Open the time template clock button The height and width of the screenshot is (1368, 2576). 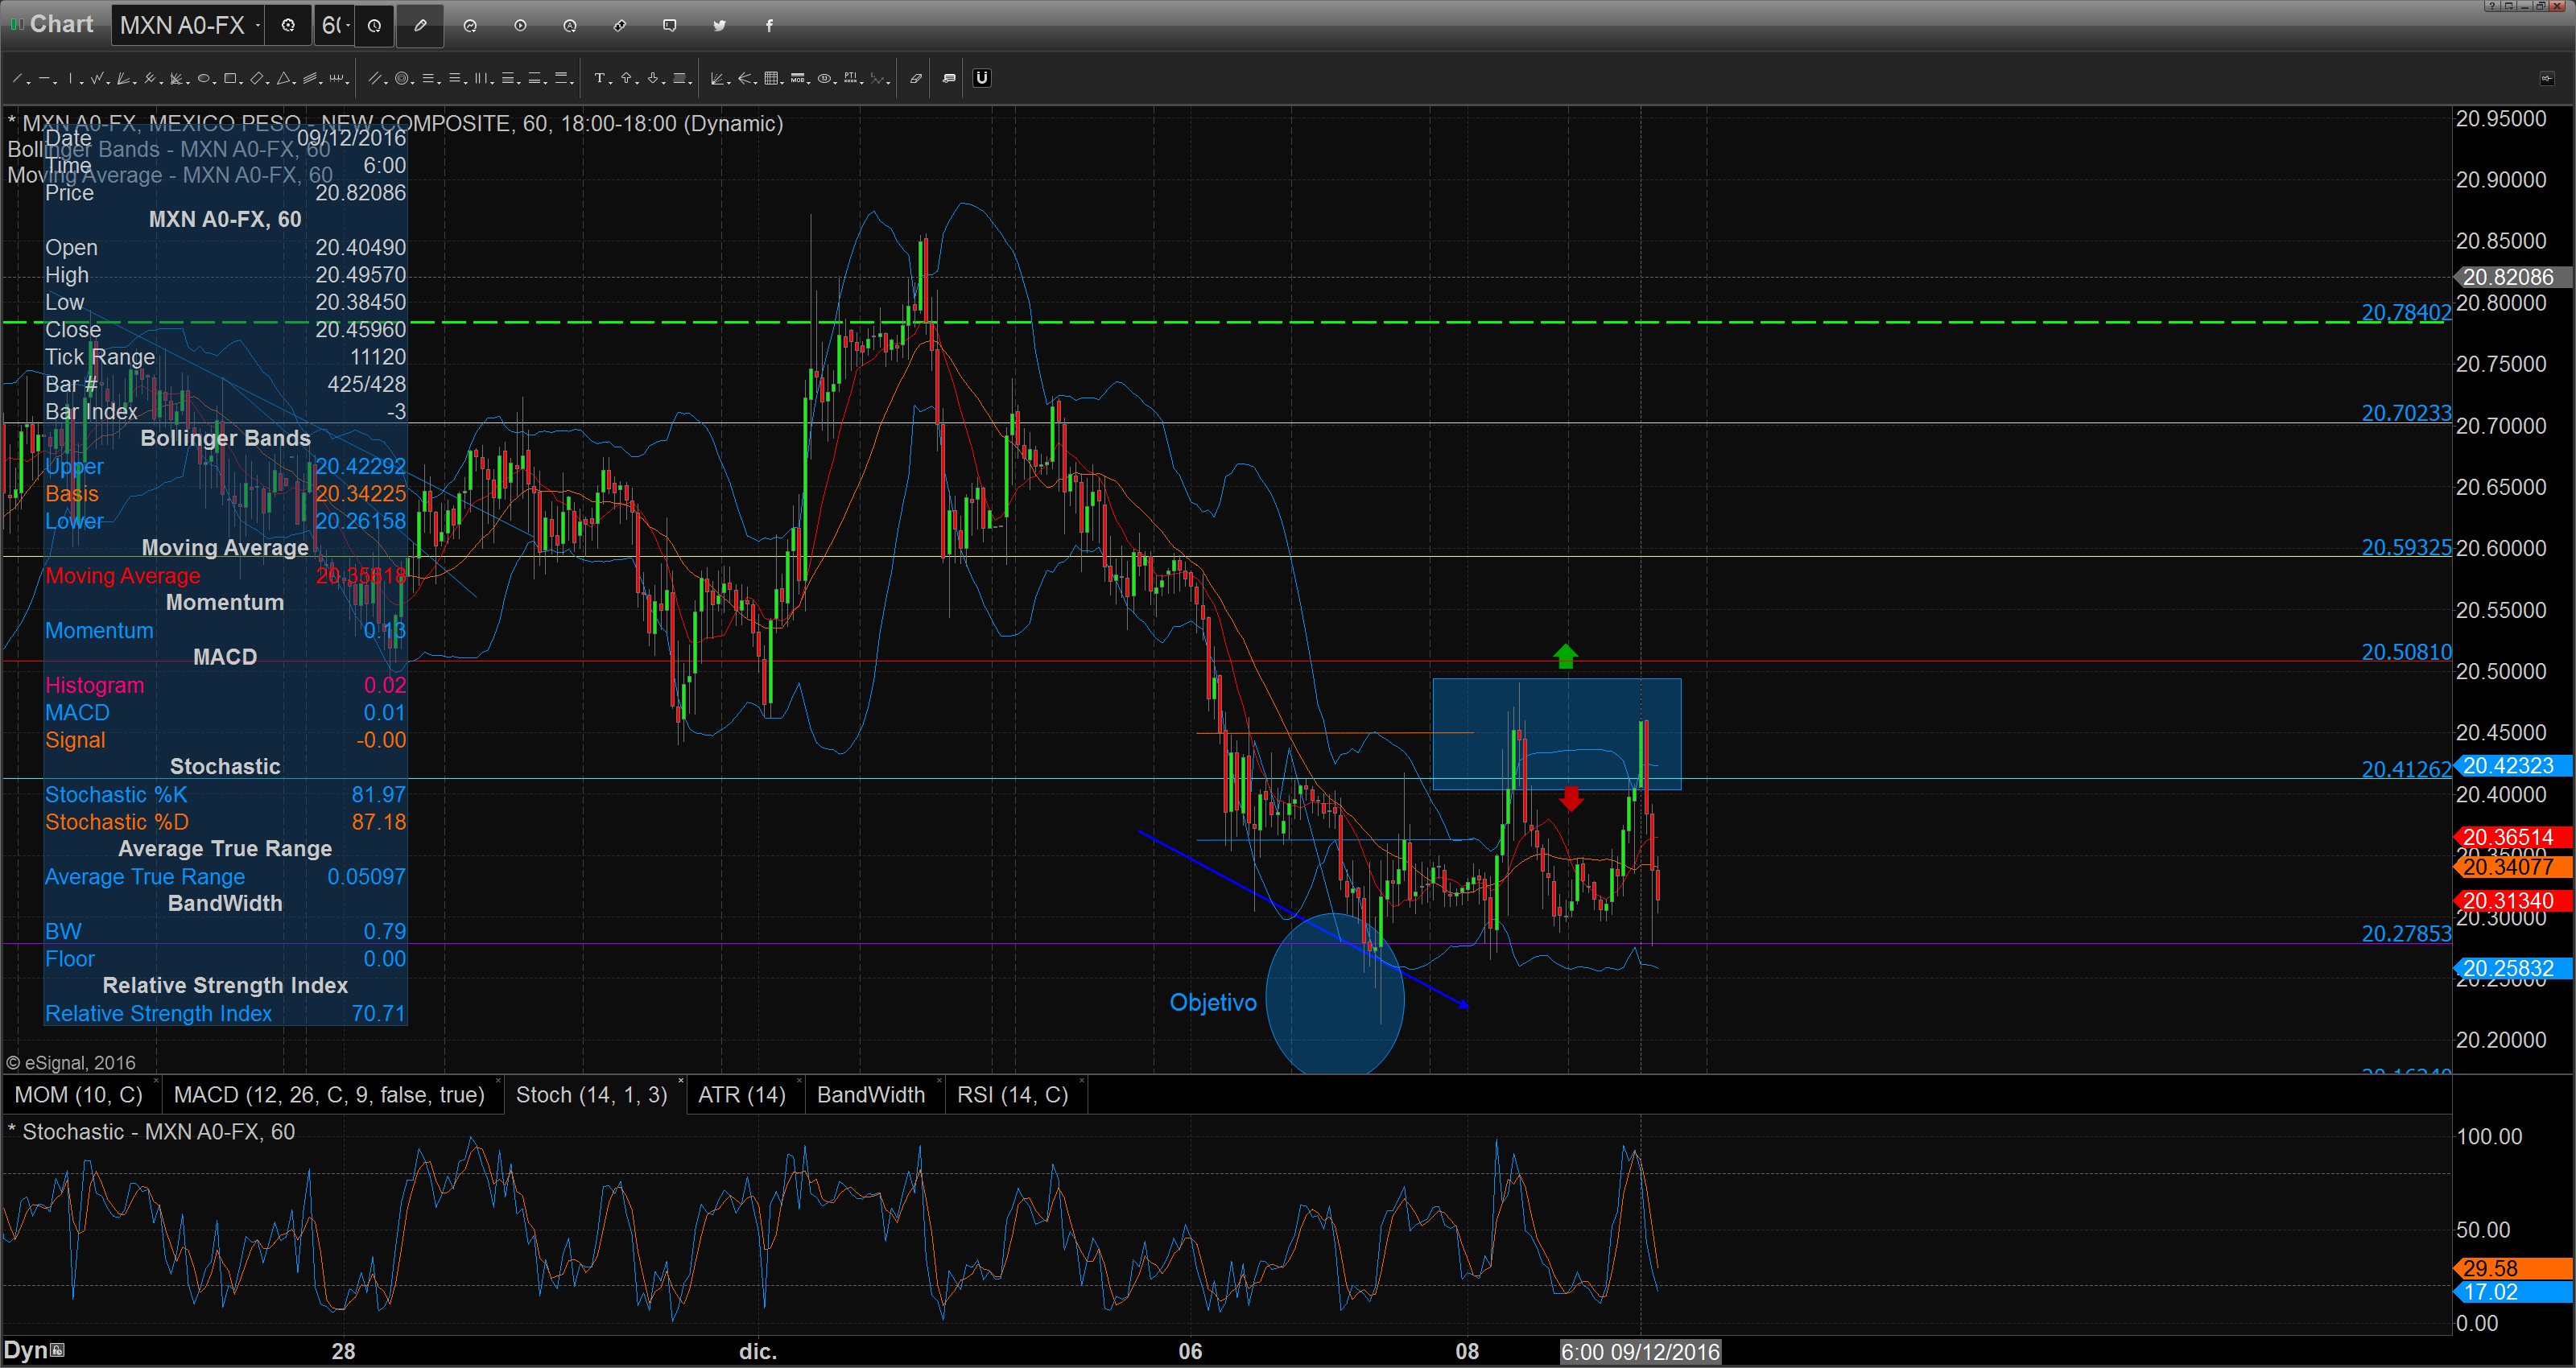point(374,25)
